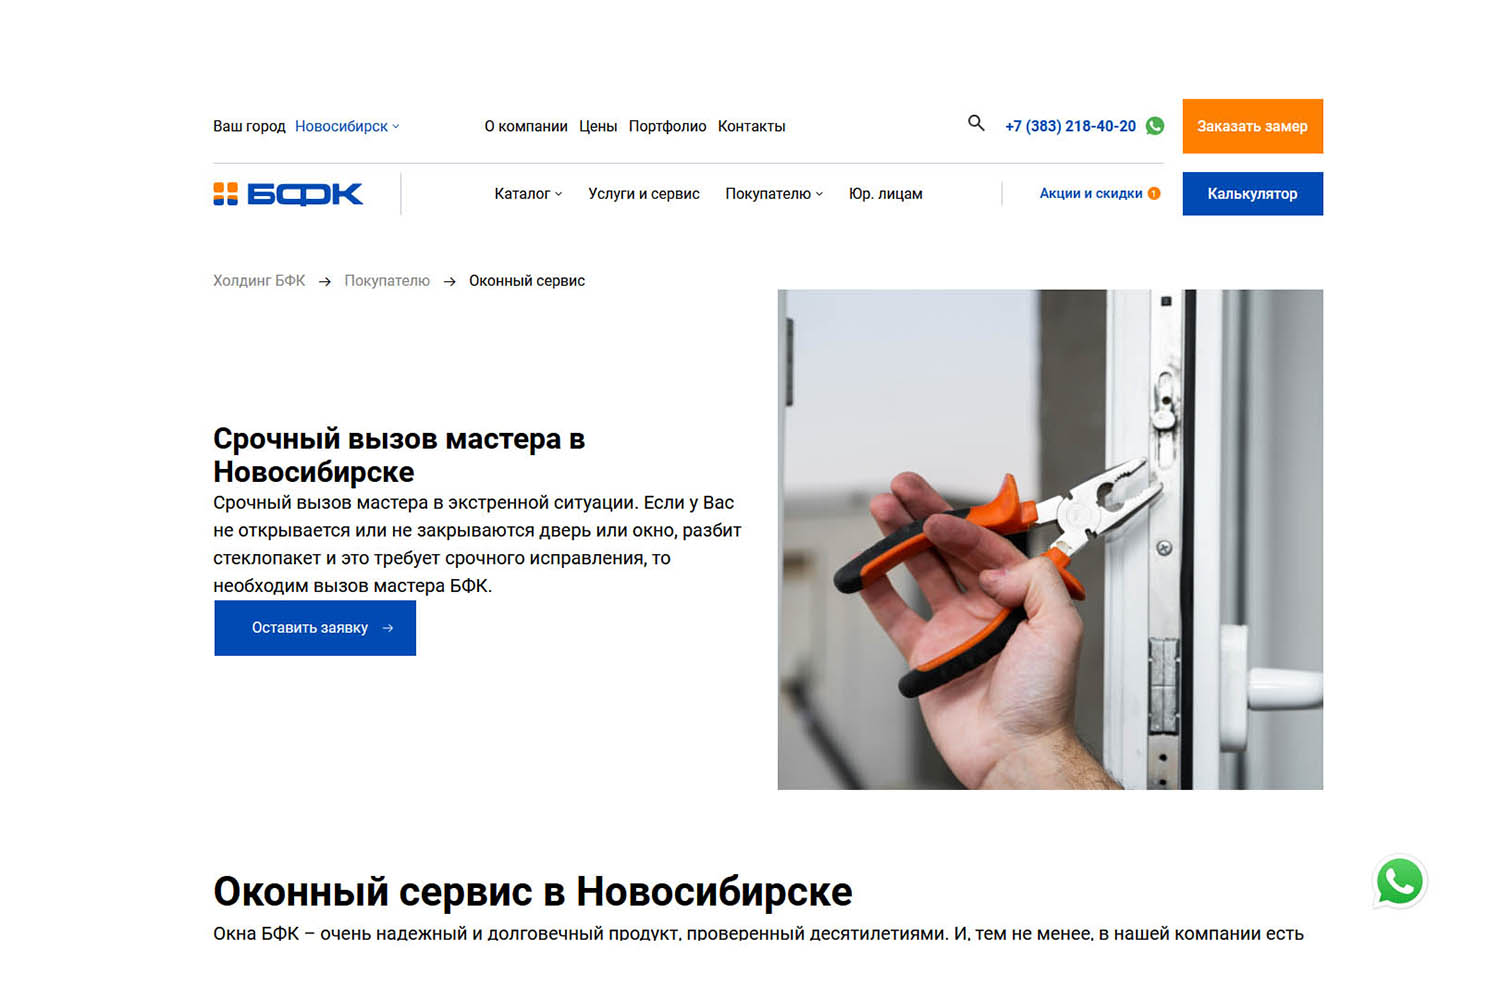Open the О компании menu item

[526, 126]
